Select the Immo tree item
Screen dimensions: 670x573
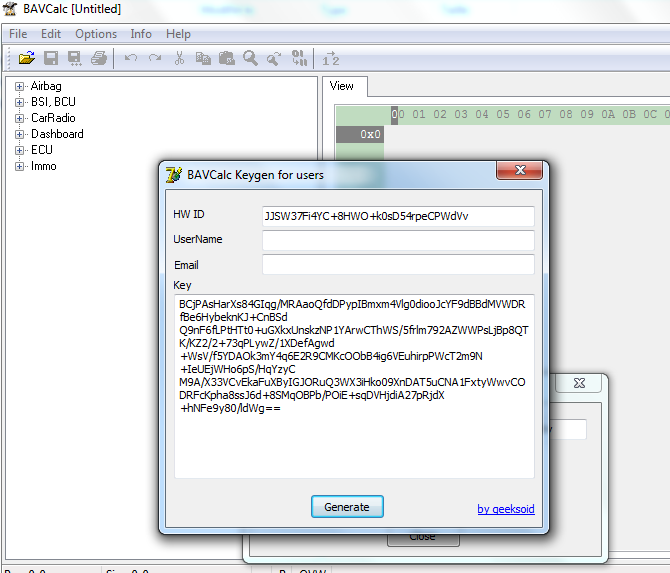click(44, 166)
